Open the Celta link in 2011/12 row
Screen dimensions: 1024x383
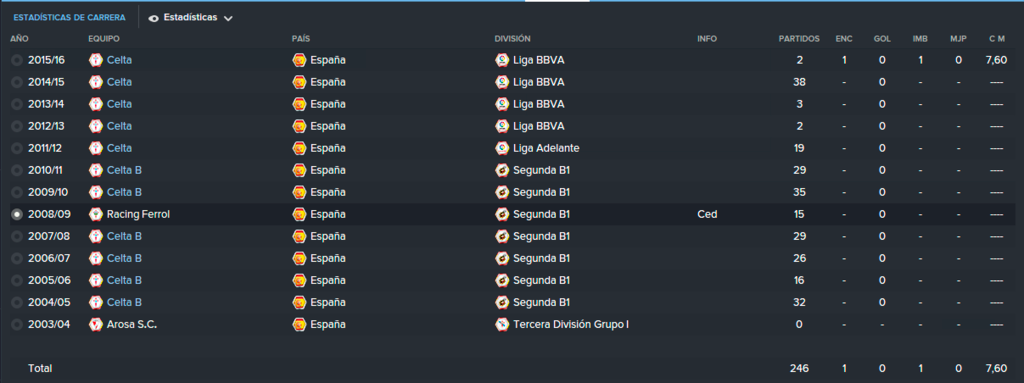pos(119,148)
